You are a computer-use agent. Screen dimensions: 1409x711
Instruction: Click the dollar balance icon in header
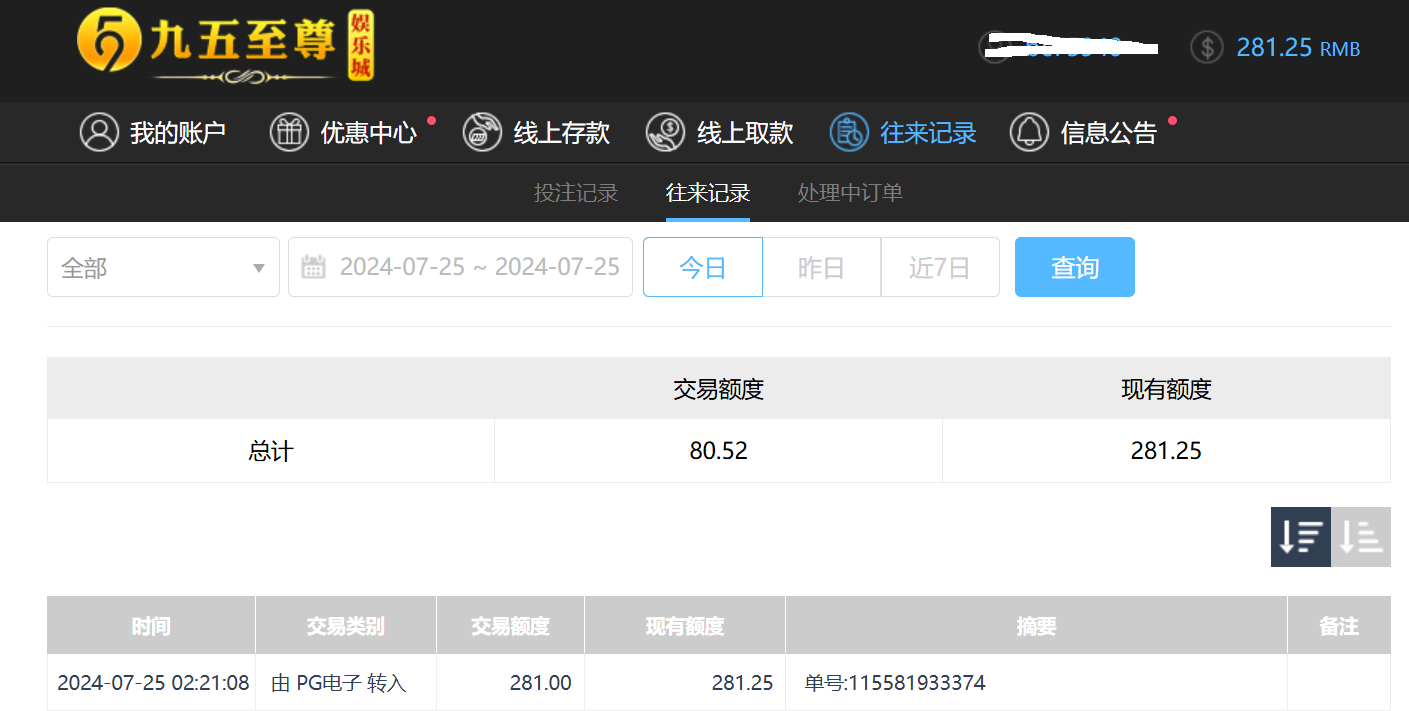(x=1207, y=47)
